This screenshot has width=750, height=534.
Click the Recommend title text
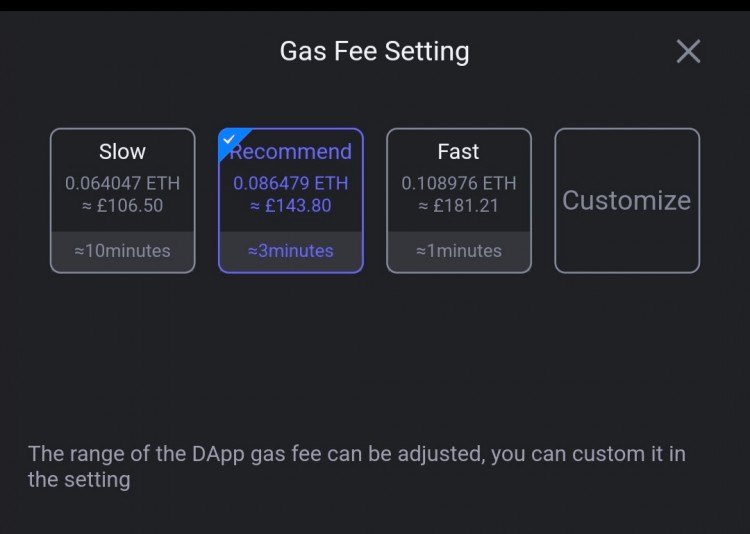291,152
